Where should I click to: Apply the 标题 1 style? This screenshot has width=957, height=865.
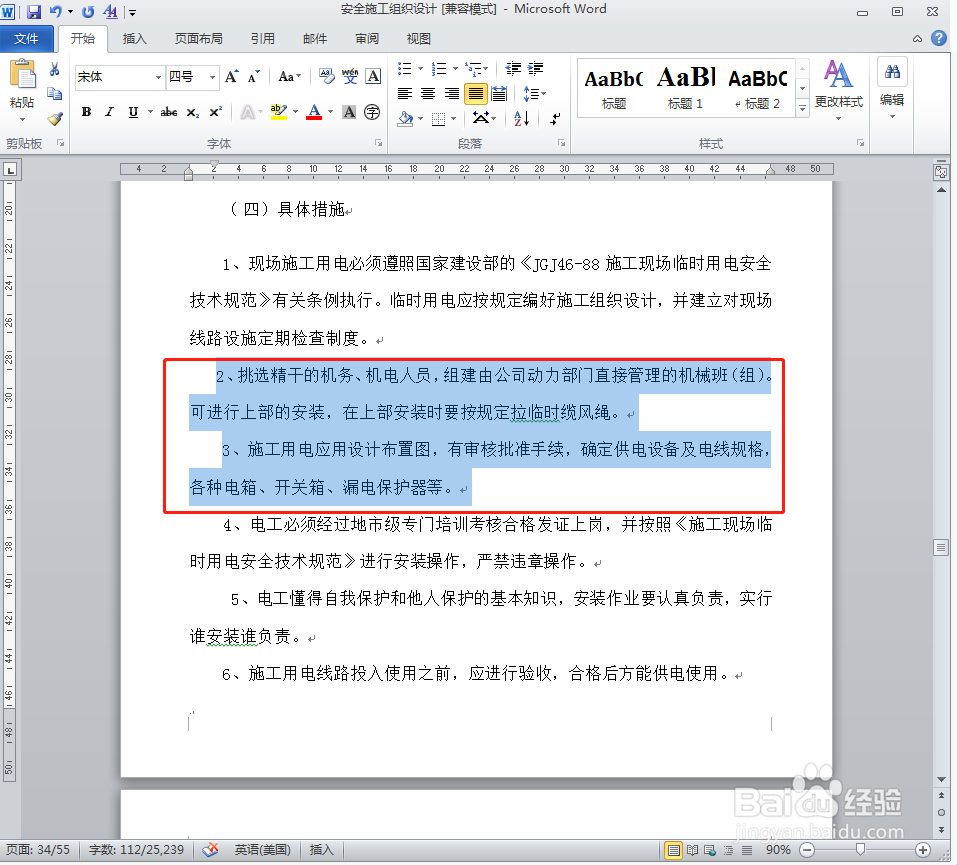pos(684,85)
